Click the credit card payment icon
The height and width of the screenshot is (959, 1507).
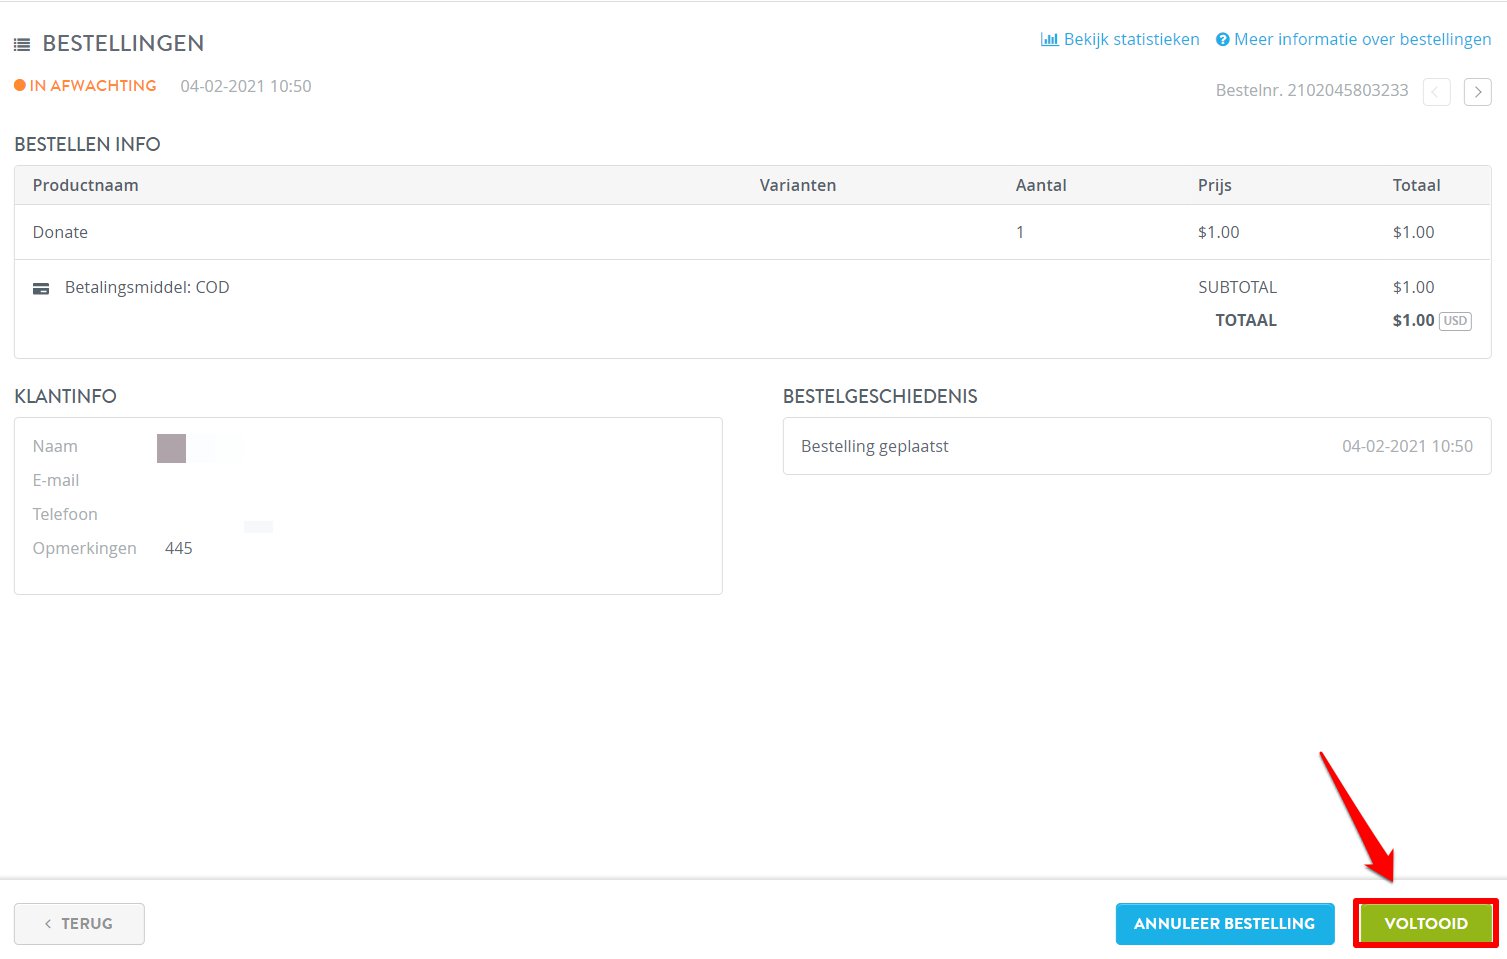click(41, 288)
